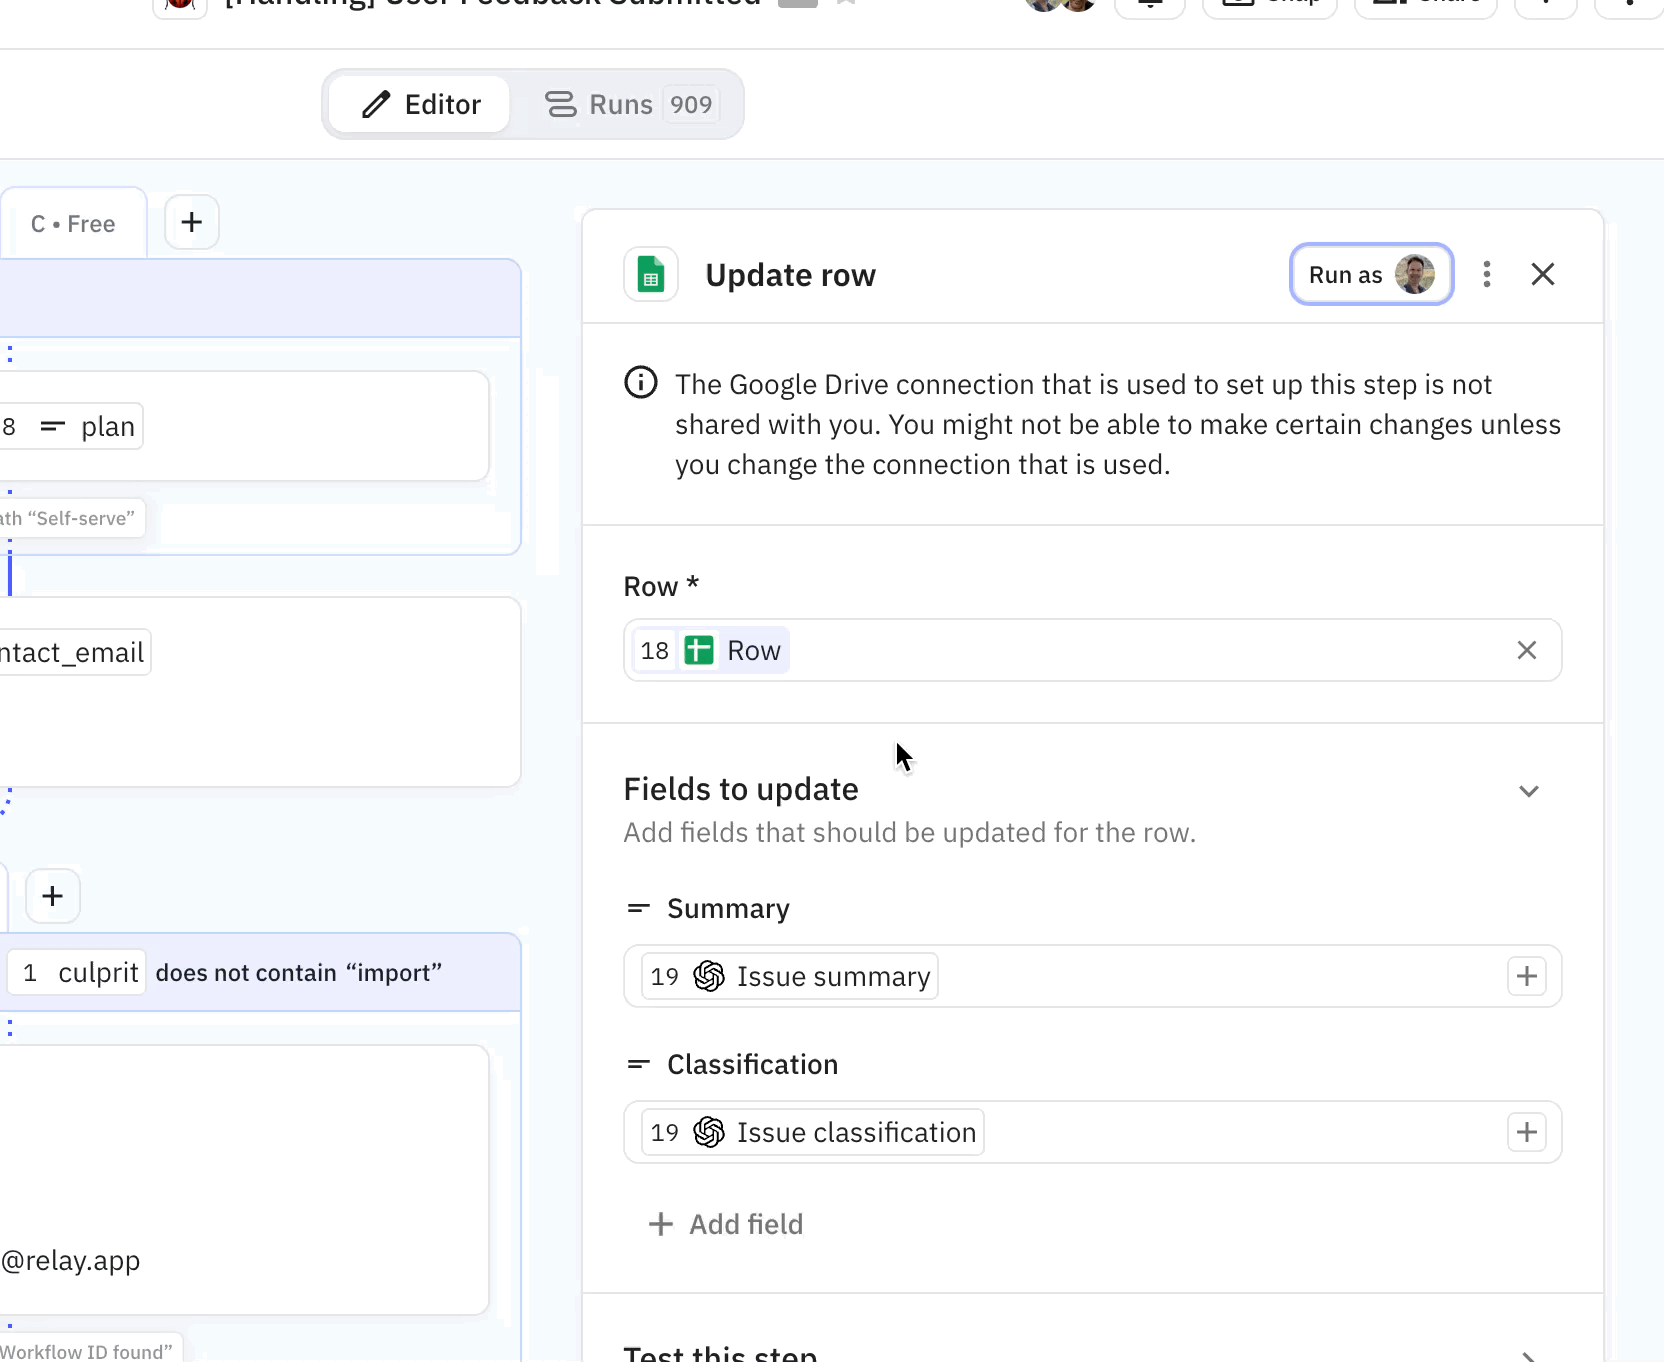Screen dimensions: 1664x1362
Task: Switch to the Editor tab
Action: click(421, 104)
